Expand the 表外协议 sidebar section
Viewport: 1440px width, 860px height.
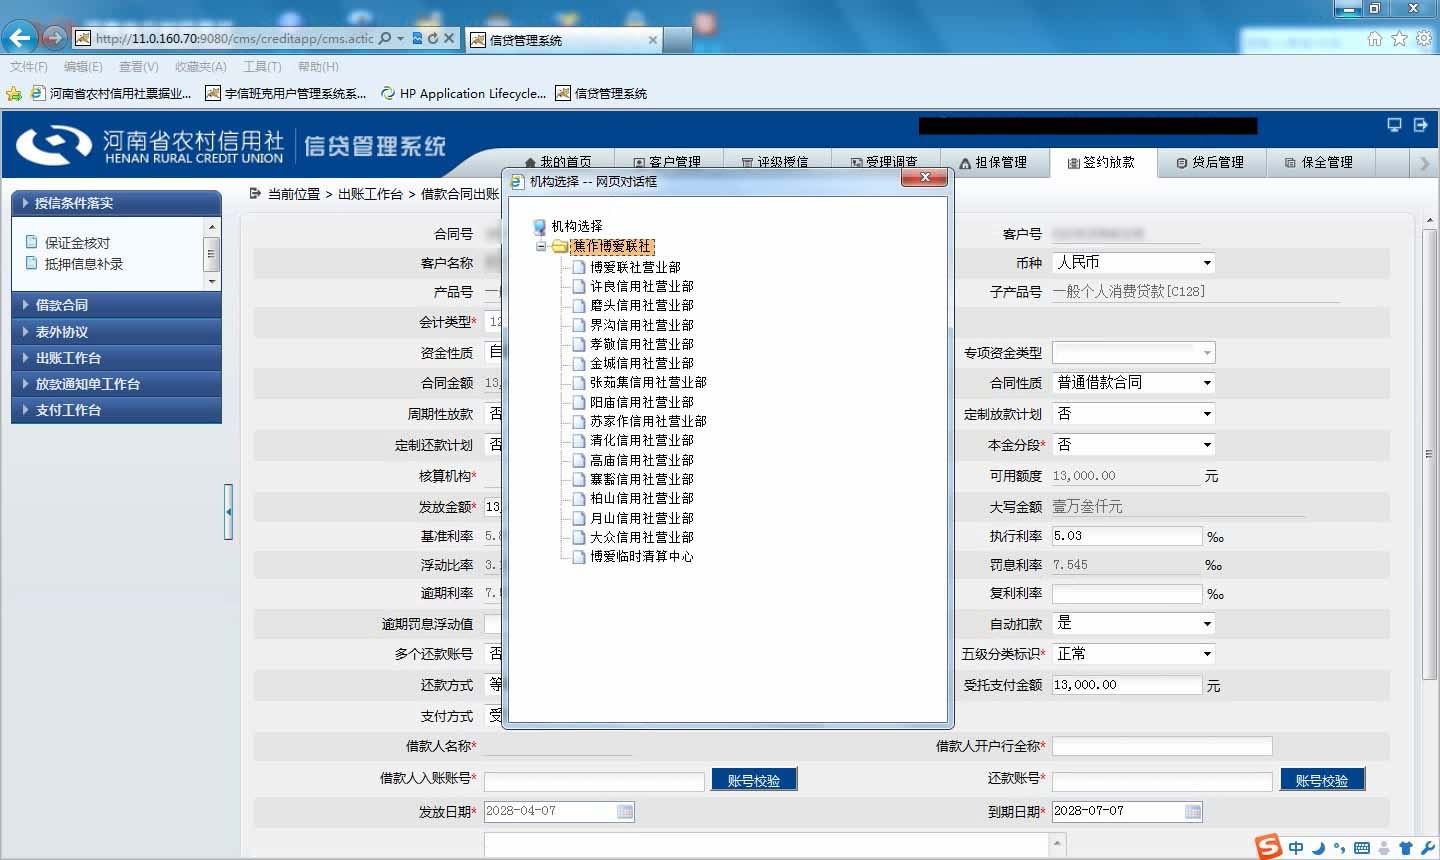click(x=116, y=331)
